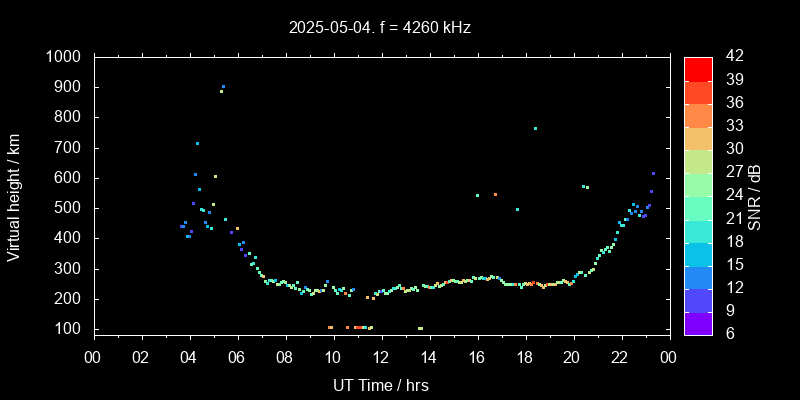Click the isolated data point near 760 km
Screen dimensions: 800x400
click(x=535, y=128)
